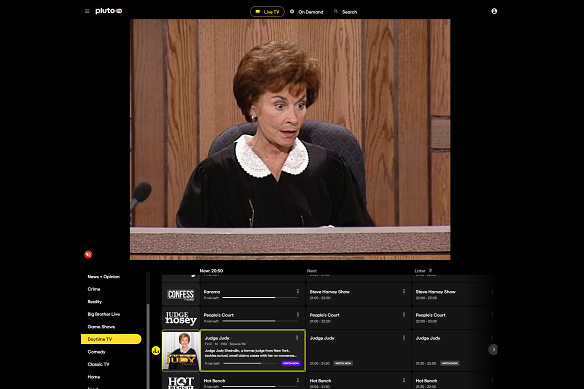Unmute using the red muted speaker icon
The height and width of the screenshot is (389, 584).
88,254
